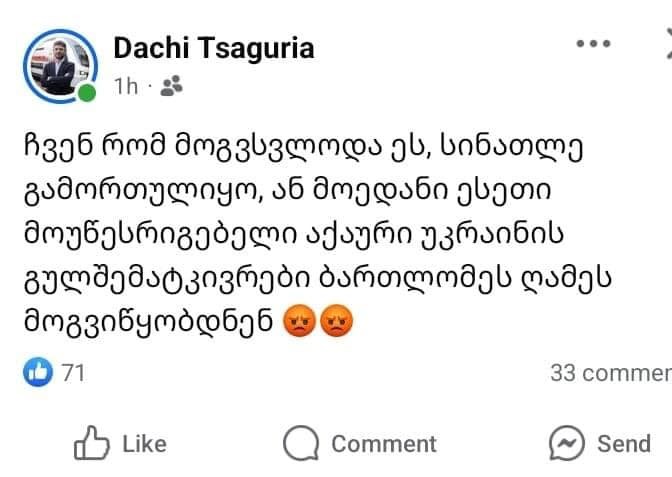Click the second angry face emoji
Screen dimensions: 672x477
click(337, 326)
